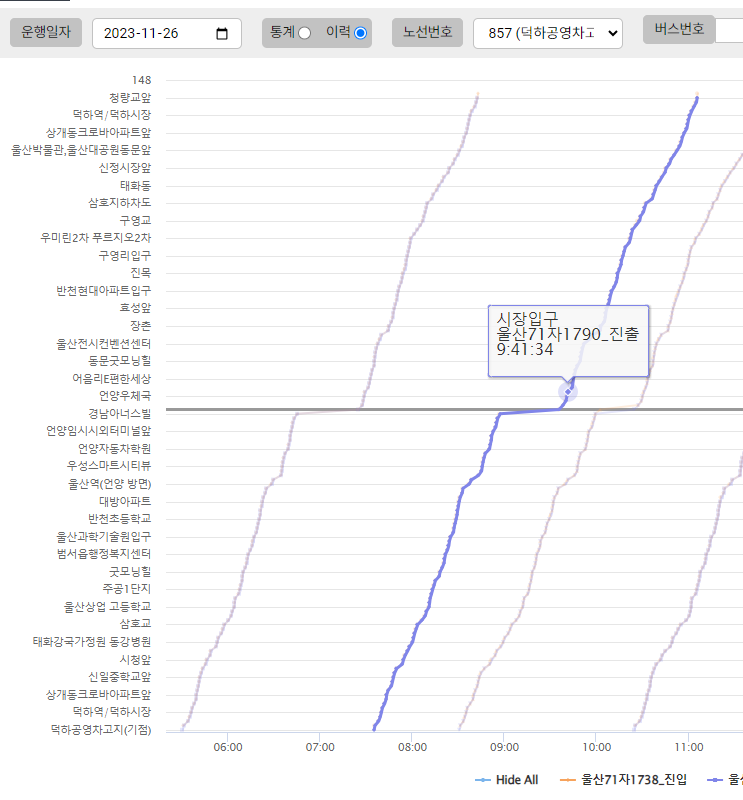This screenshot has width=743, height=800.
Task: Click the 10:00 time axis label
Action: [x=596, y=746]
